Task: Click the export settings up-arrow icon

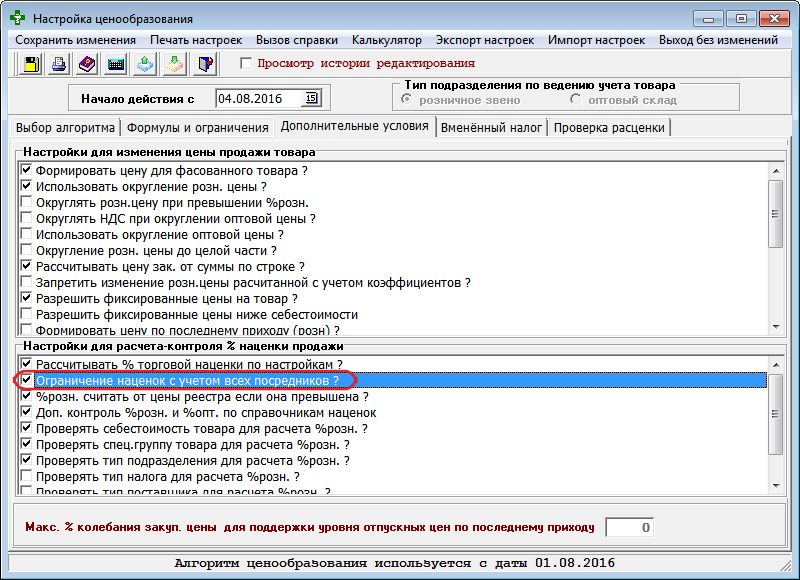Action: (146, 65)
